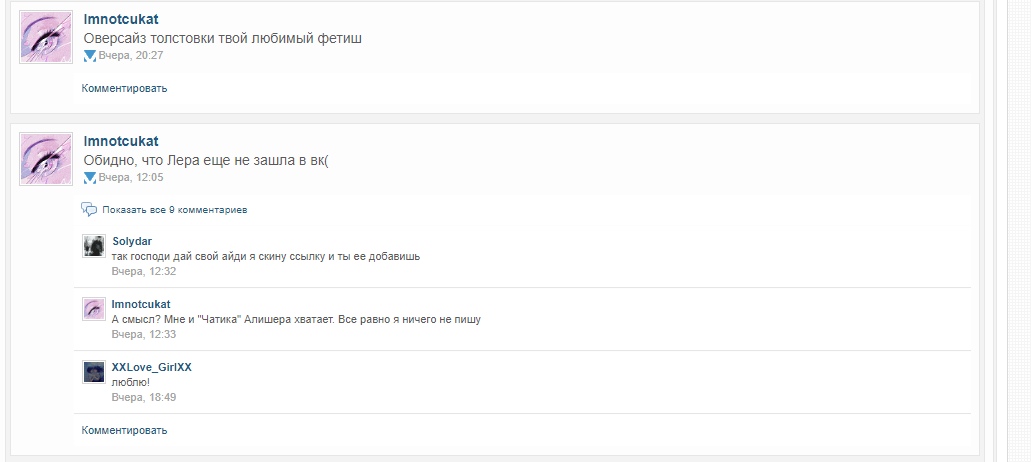Open the Вчера, 12:05 timestamp link
This screenshot has width=1031, height=462.
pyautogui.click(x=131, y=177)
